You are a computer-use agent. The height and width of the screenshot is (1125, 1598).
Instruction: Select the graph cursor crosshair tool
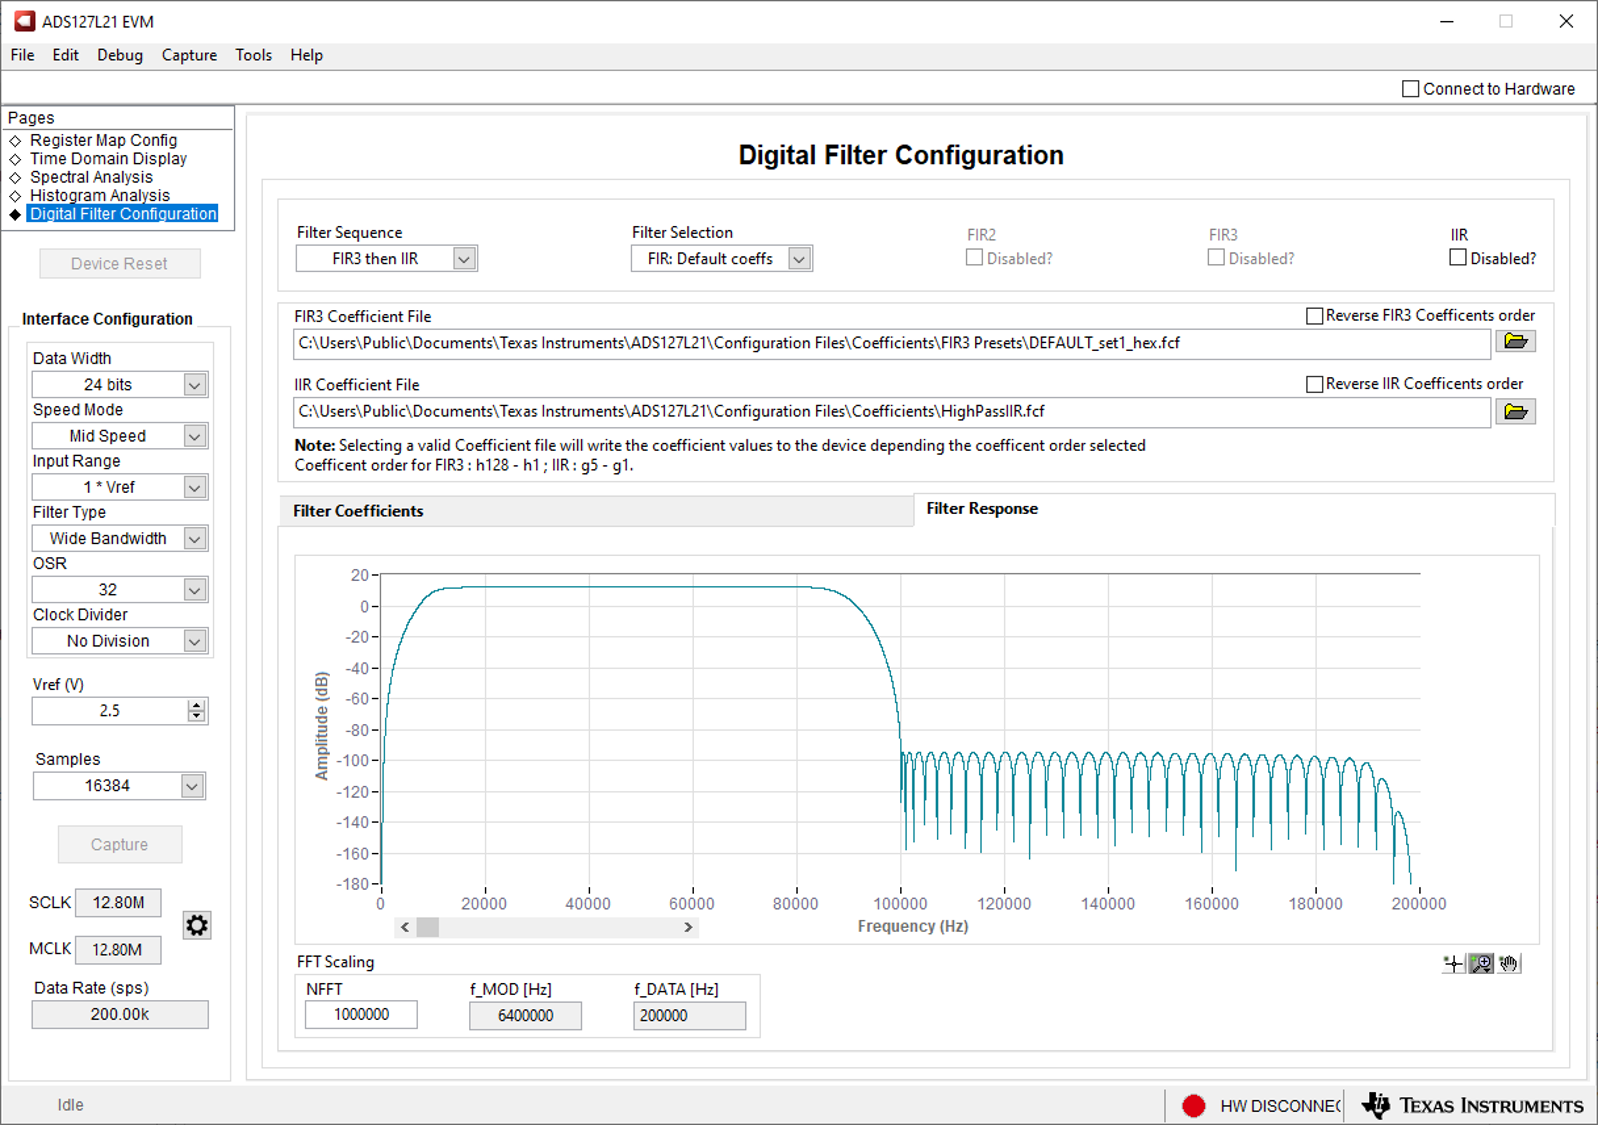click(1453, 963)
